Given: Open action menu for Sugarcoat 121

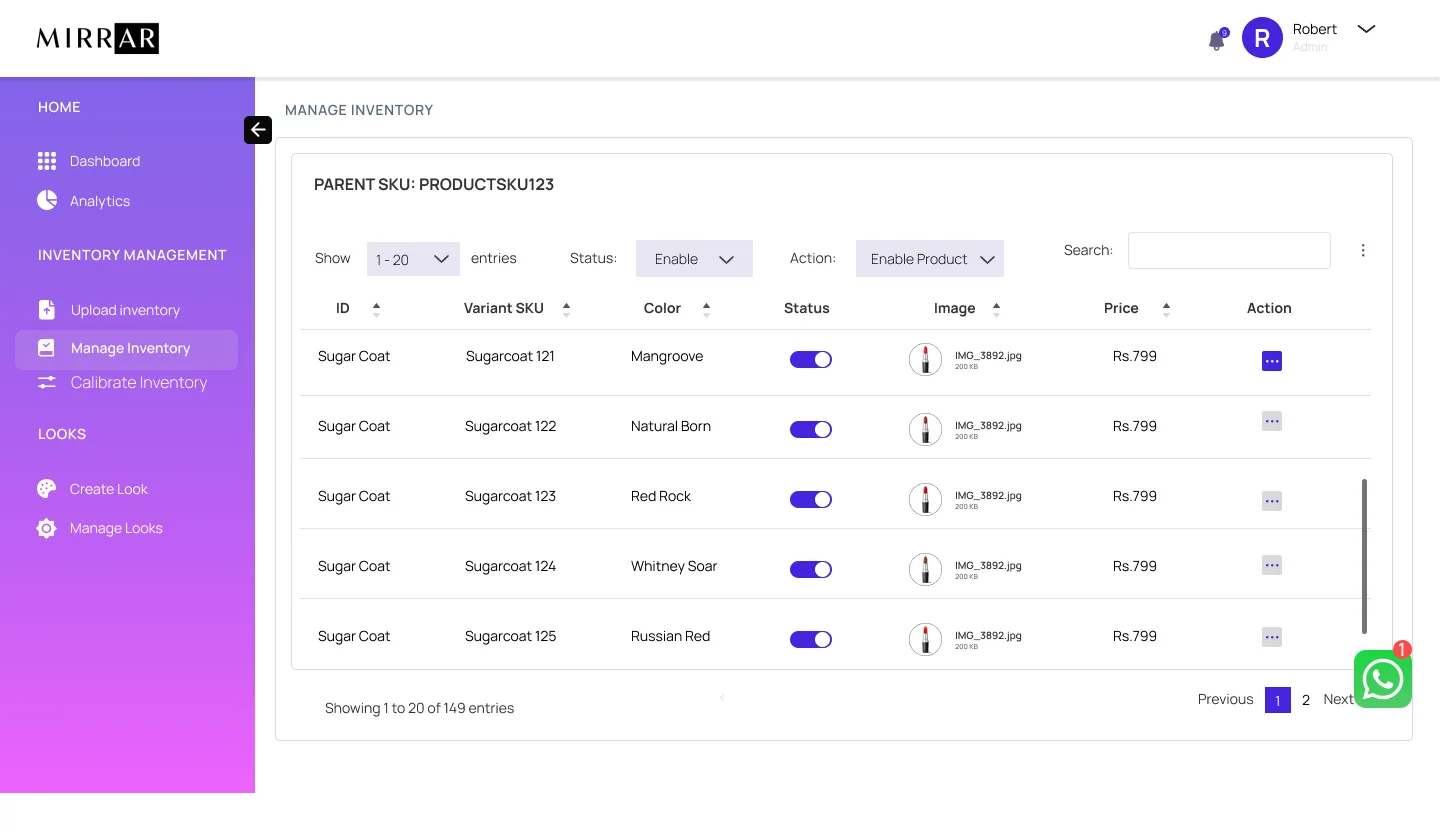Looking at the screenshot, I should coord(1272,360).
